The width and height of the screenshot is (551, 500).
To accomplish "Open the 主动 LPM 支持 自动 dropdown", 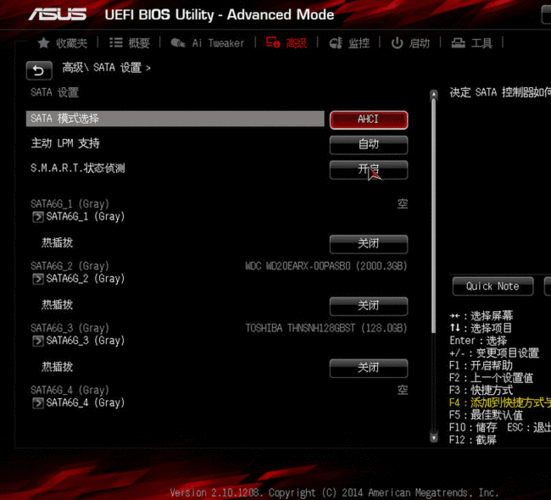I will (369, 145).
